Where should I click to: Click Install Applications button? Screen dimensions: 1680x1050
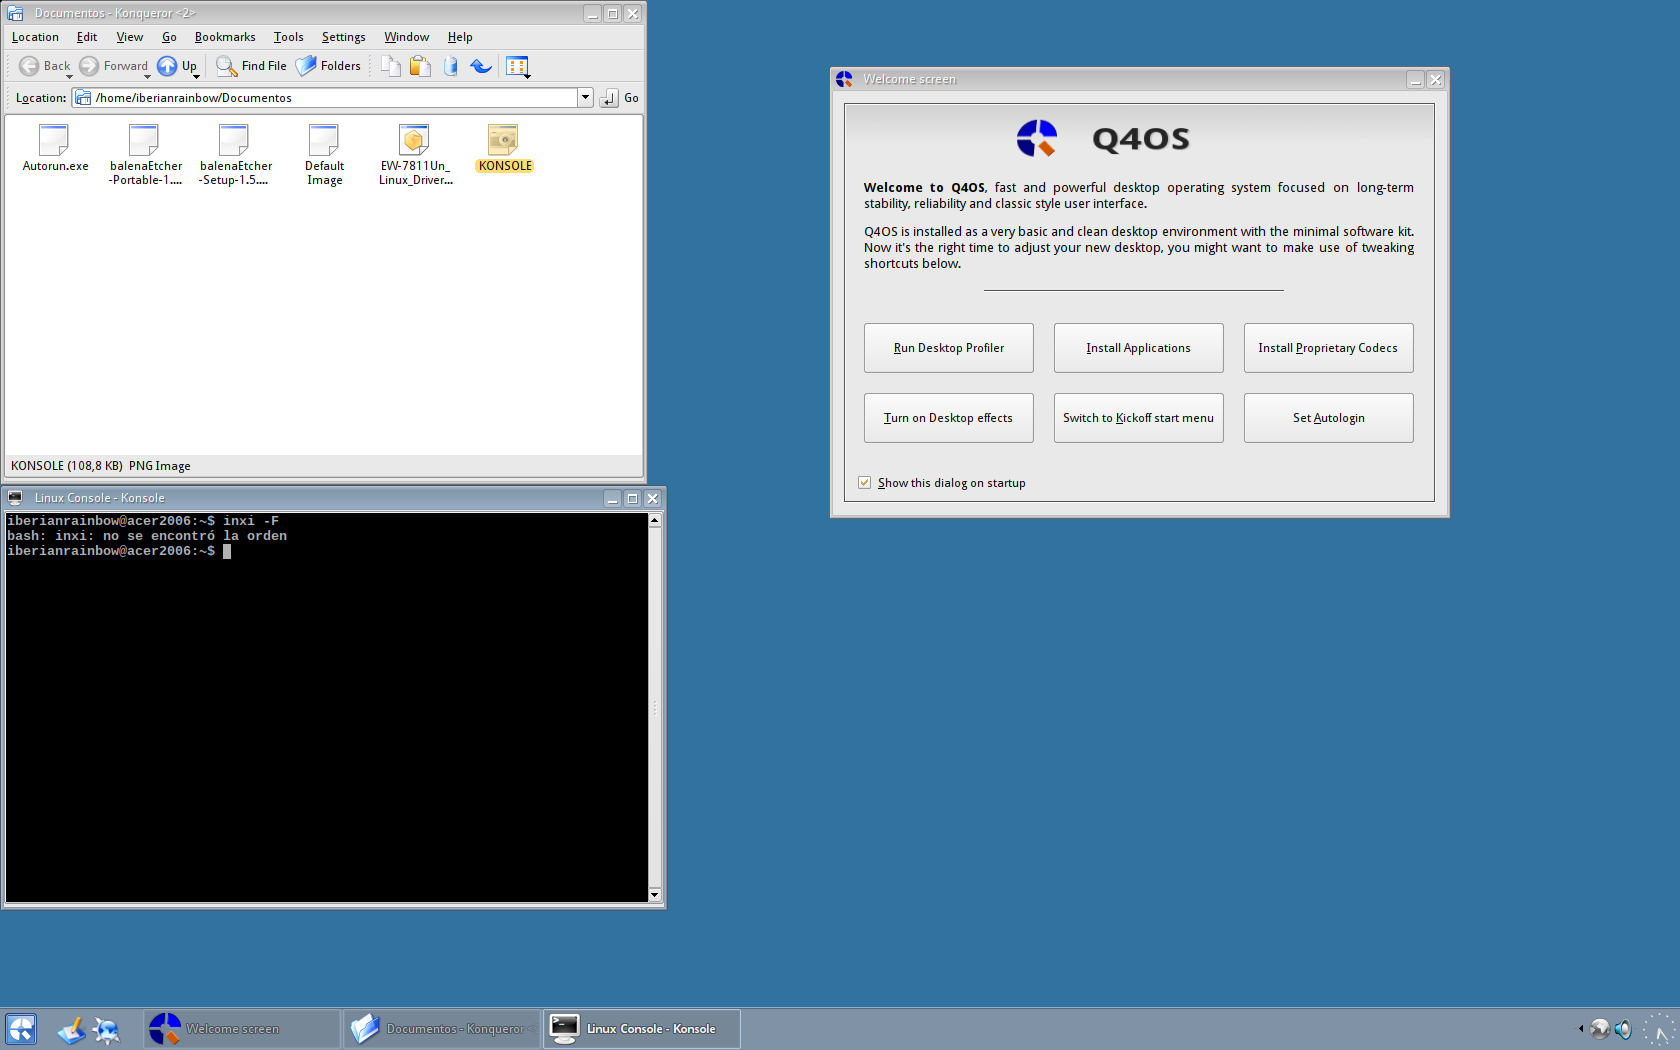(x=1138, y=348)
